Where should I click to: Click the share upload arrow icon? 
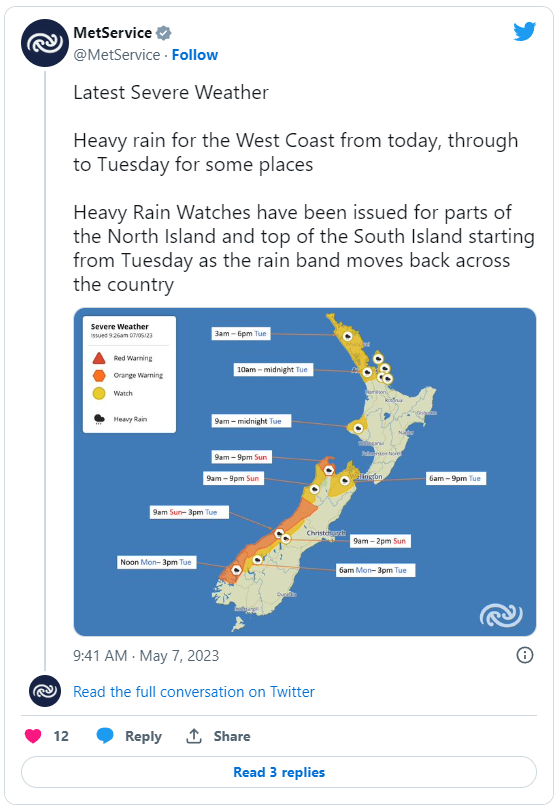(x=194, y=736)
